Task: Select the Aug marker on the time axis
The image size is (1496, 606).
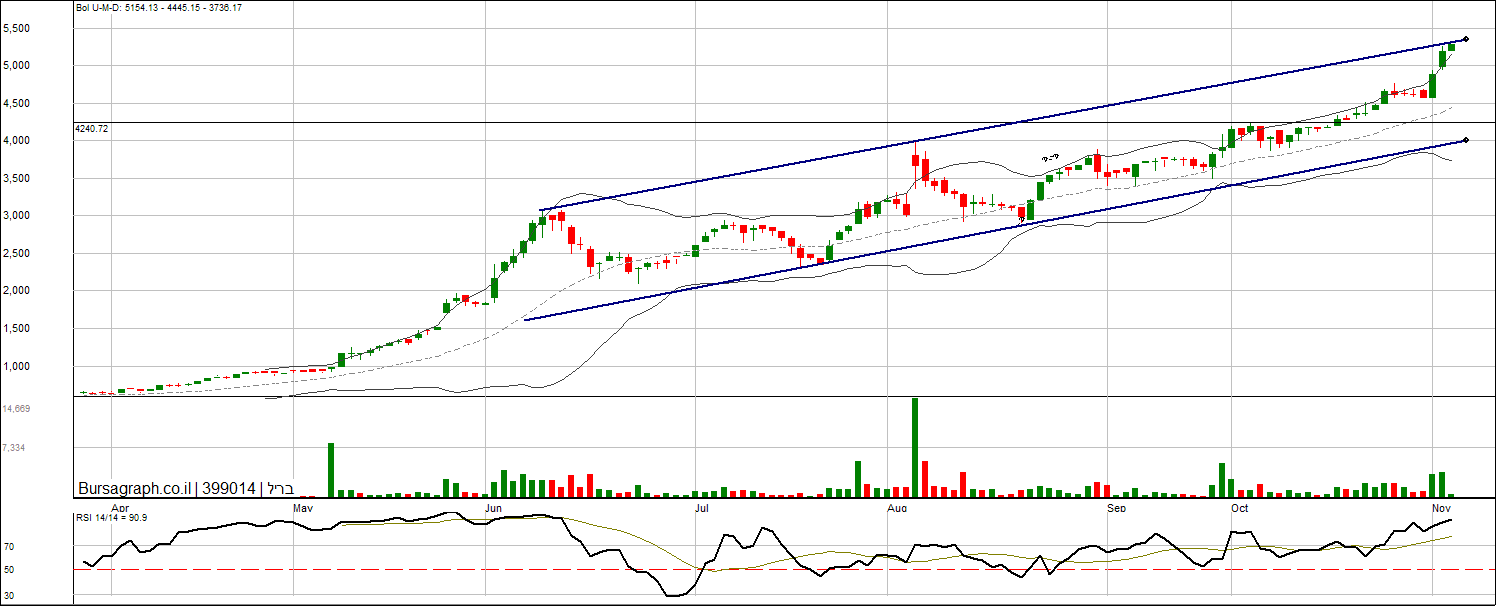Action: pos(897,508)
